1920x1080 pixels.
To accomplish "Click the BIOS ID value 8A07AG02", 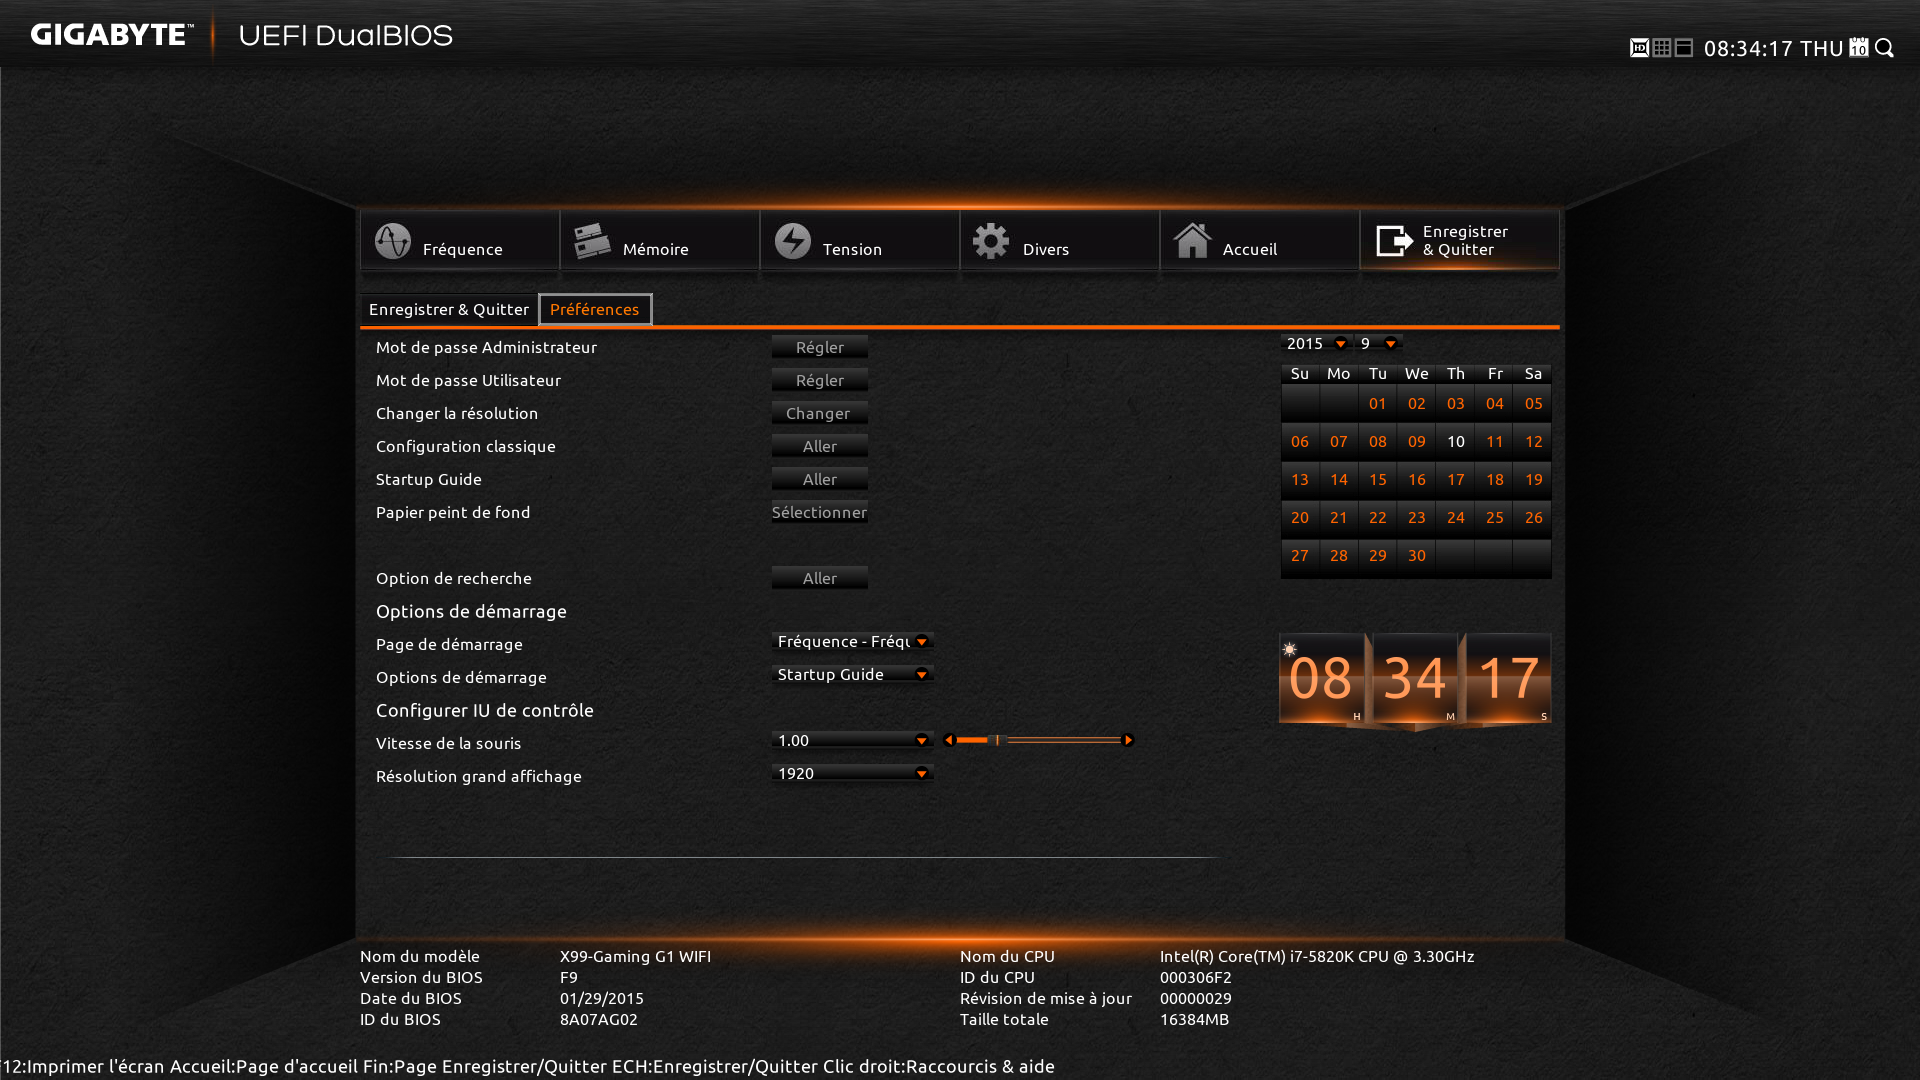I will tap(599, 1019).
